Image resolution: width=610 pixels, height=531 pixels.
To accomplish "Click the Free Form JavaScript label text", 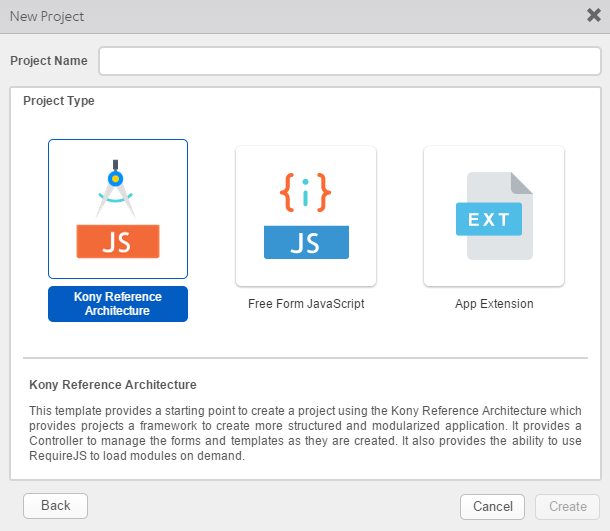I will [x=306, y=304].
